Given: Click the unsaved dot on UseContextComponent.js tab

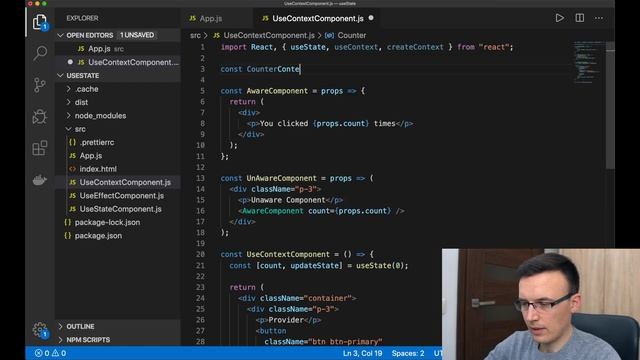Looking at the screenshot, I should [x=371, y=18].
